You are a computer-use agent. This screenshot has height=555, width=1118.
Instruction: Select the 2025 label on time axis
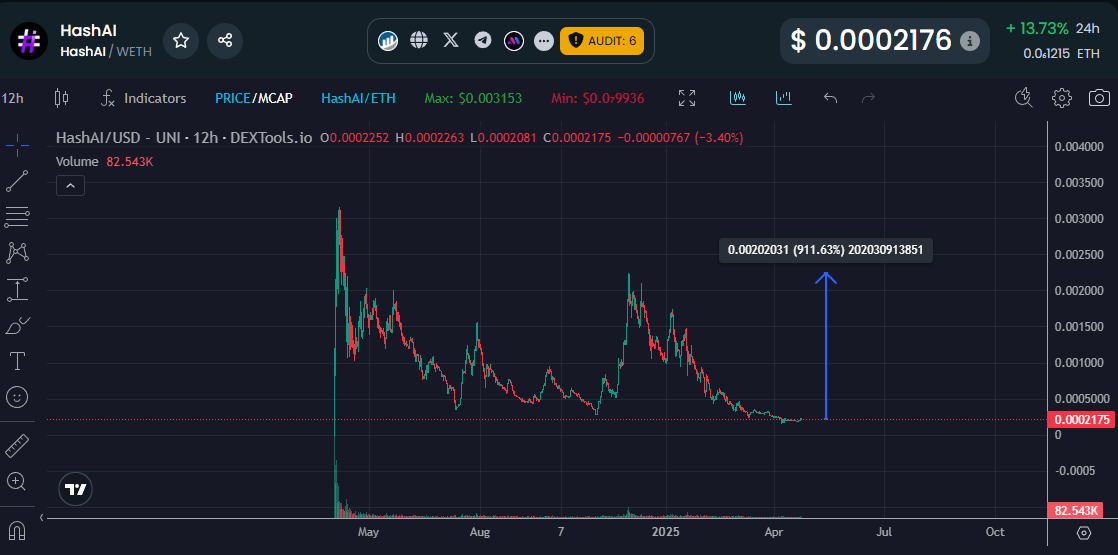(x=666, y=532)
